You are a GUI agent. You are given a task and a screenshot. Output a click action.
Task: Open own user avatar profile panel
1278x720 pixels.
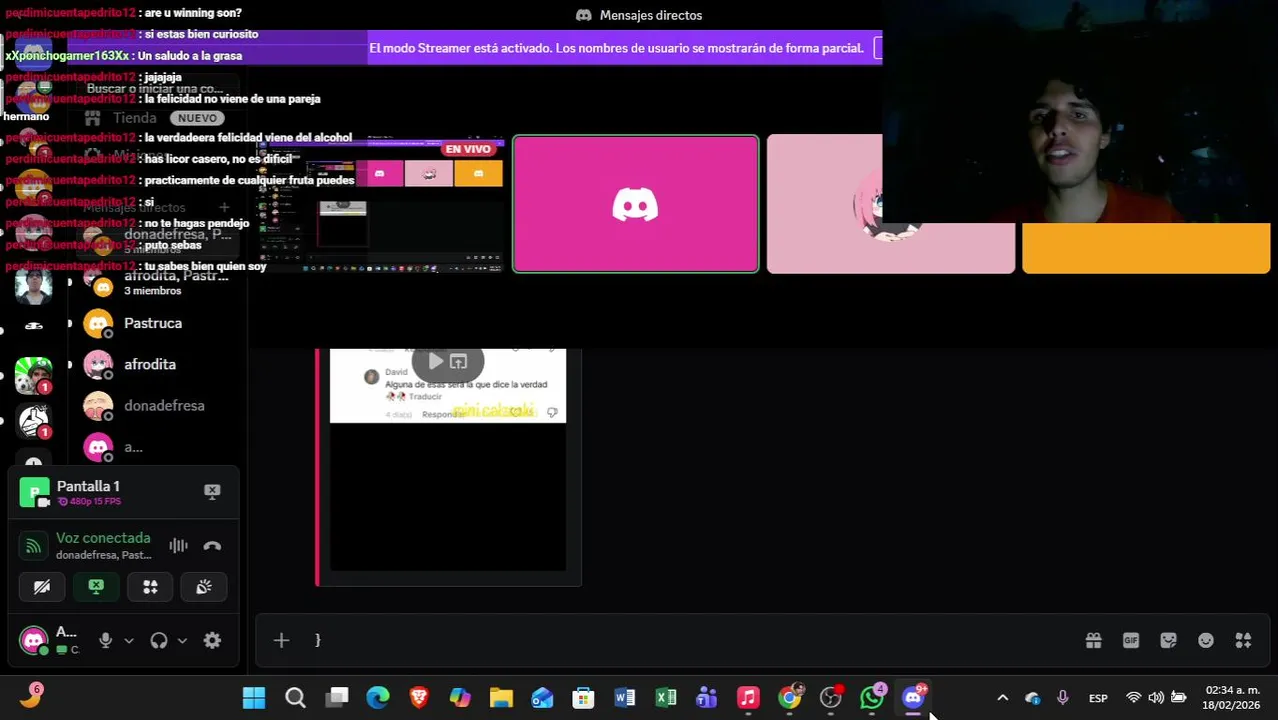34,641
